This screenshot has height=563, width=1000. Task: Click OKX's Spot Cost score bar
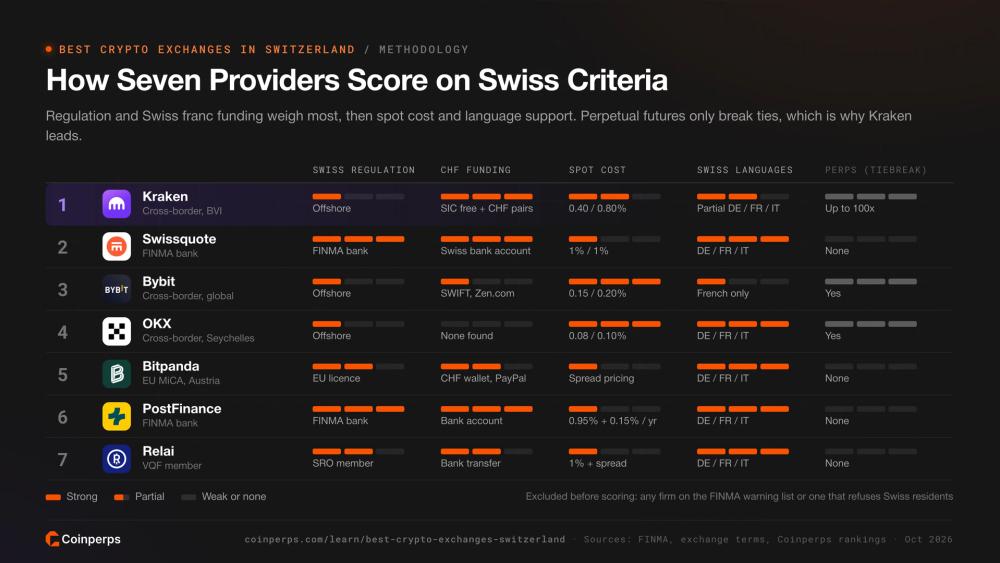pyautogui.click(x=615, y=324)
